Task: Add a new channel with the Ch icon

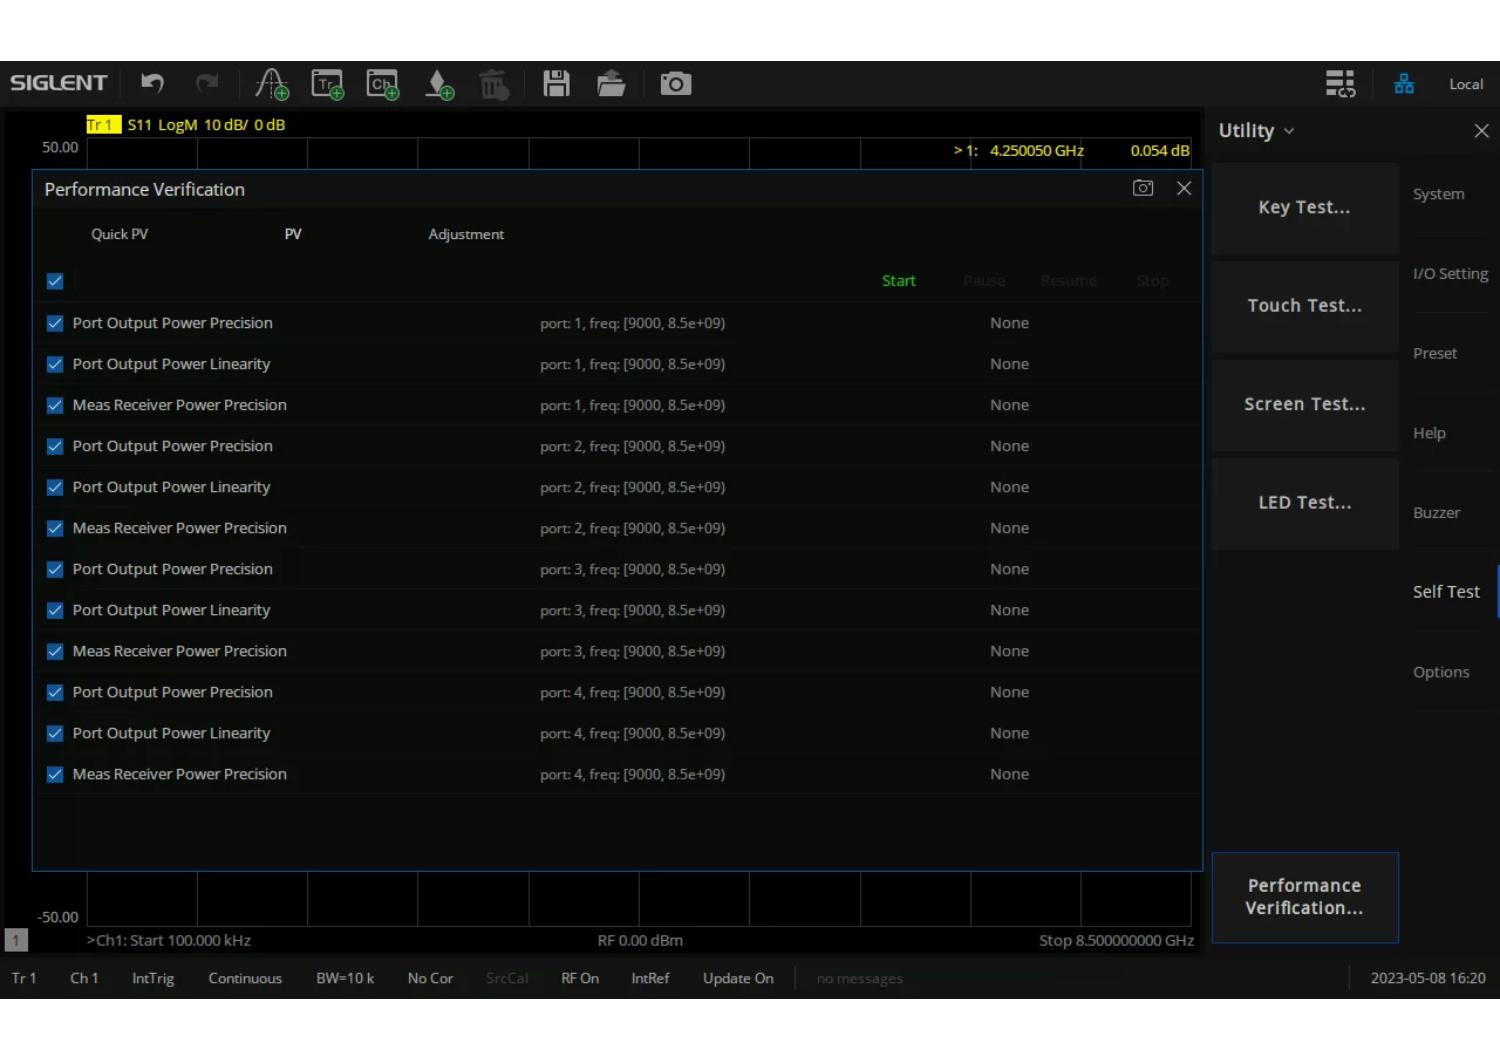Action: pyautogui.click(x=382, y=84)
